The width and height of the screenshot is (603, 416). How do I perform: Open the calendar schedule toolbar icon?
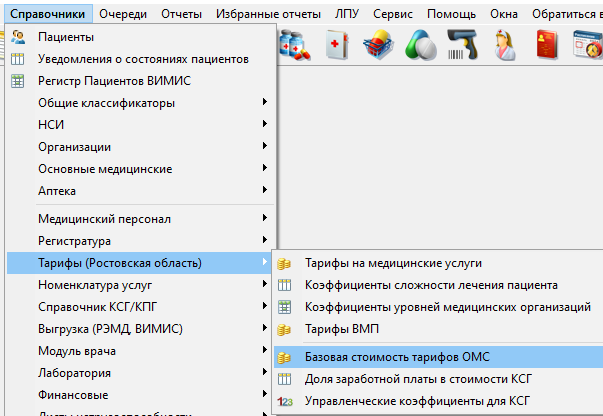point(587,44)
